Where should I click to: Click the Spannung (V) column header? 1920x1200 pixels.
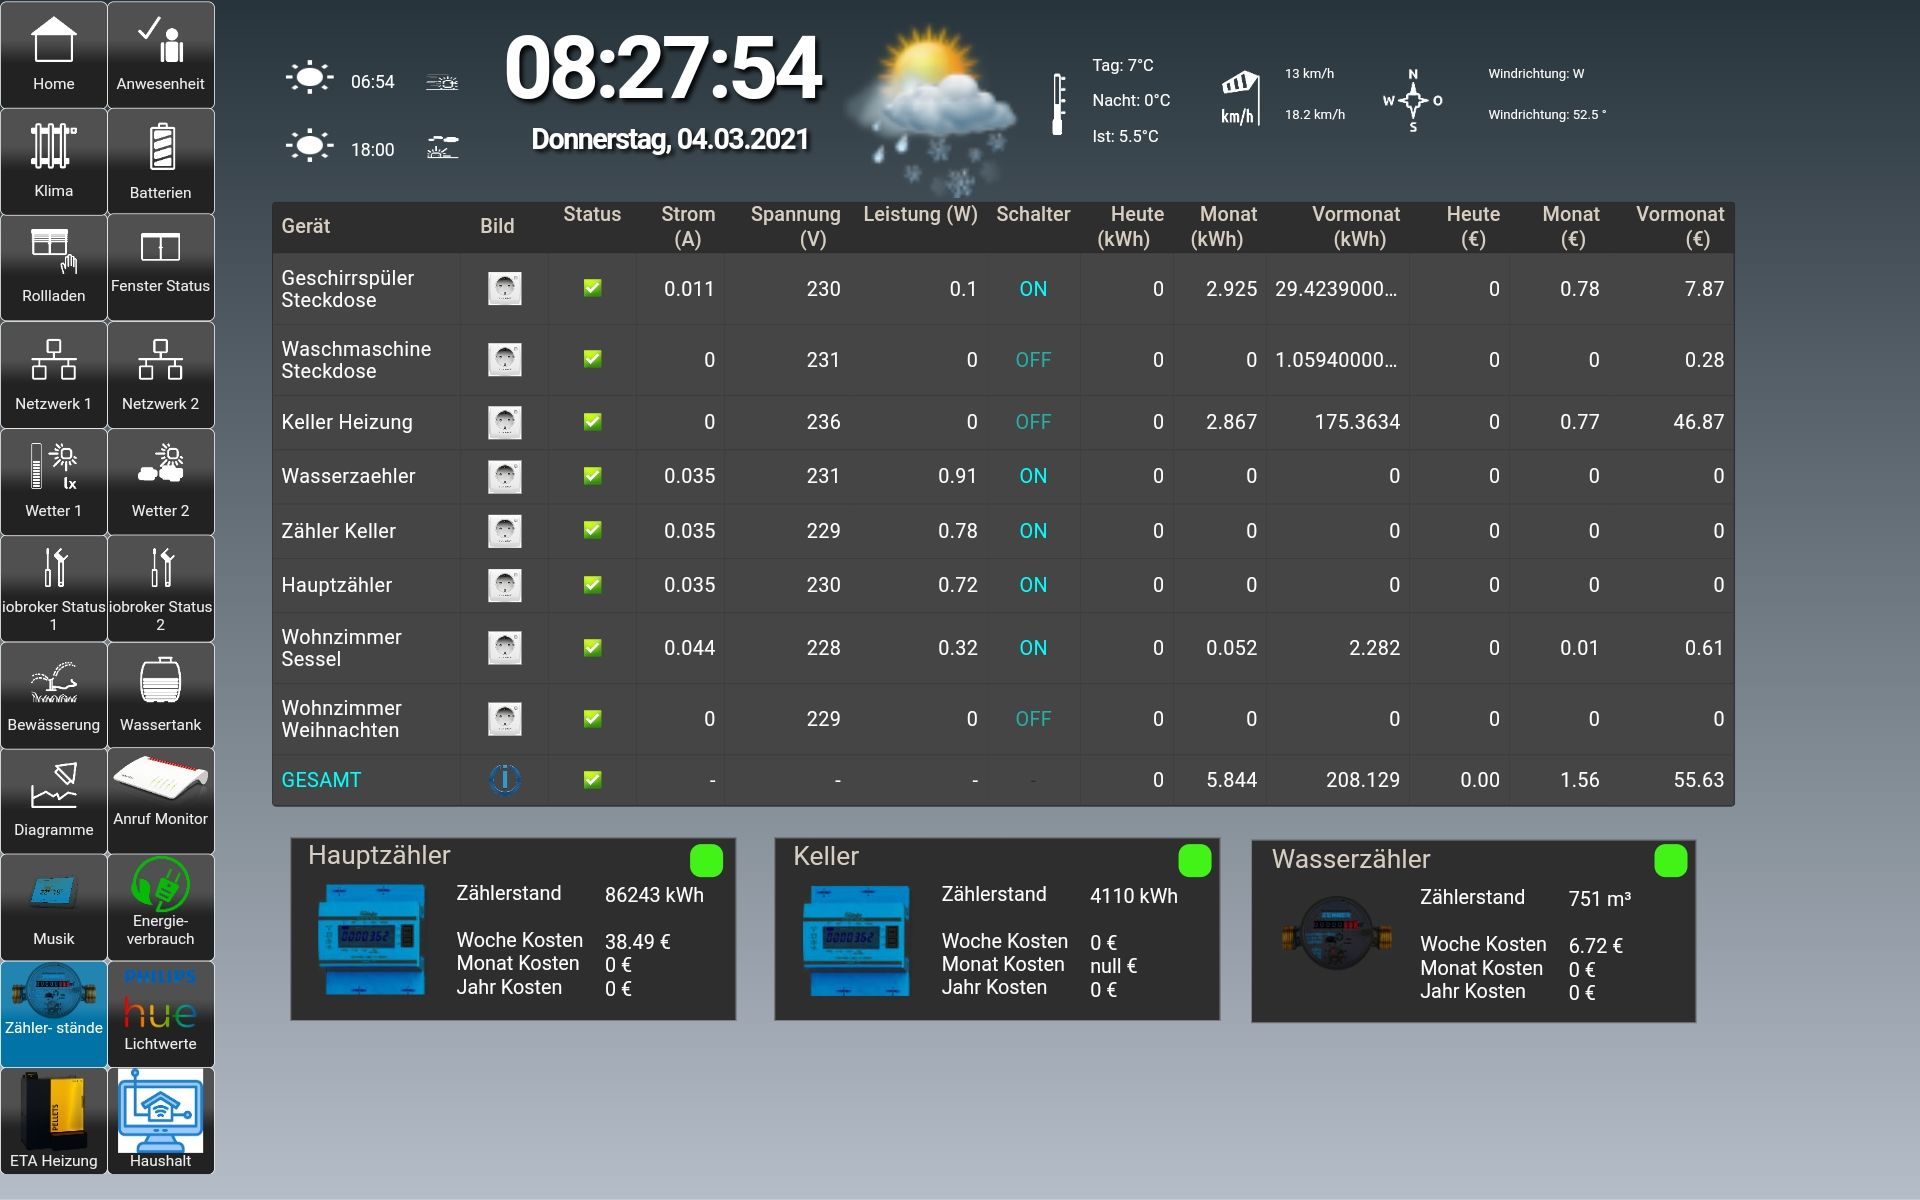(x=795, y=227)
